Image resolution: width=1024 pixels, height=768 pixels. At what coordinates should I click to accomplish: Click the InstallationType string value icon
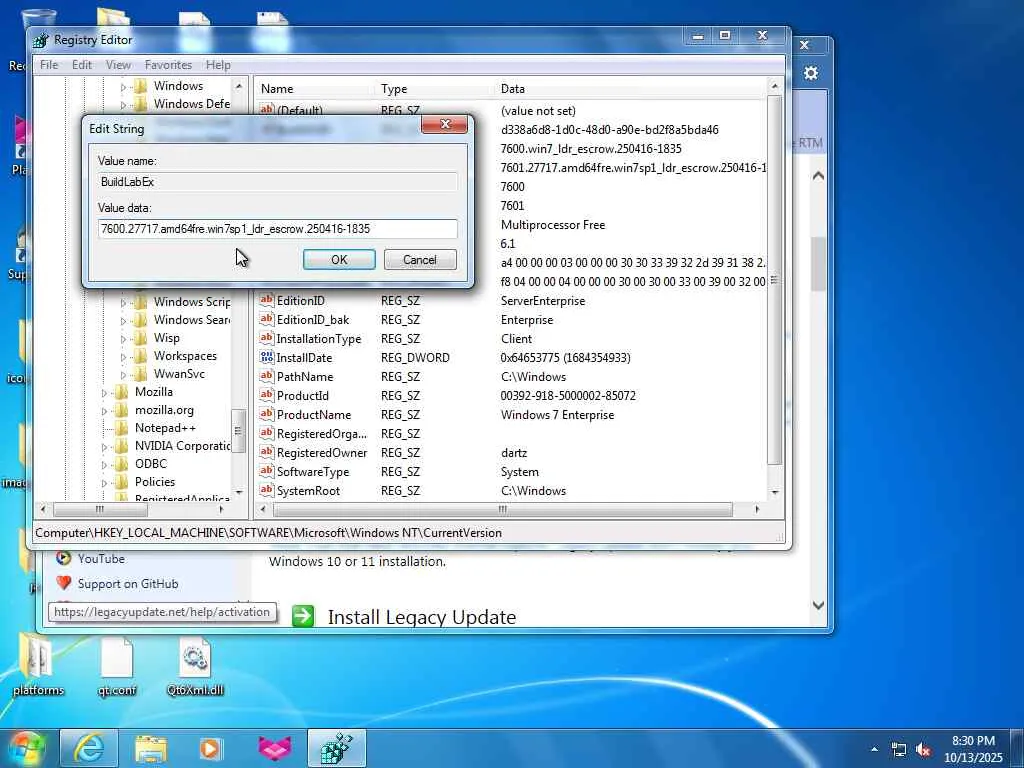(x=266, y=338)
